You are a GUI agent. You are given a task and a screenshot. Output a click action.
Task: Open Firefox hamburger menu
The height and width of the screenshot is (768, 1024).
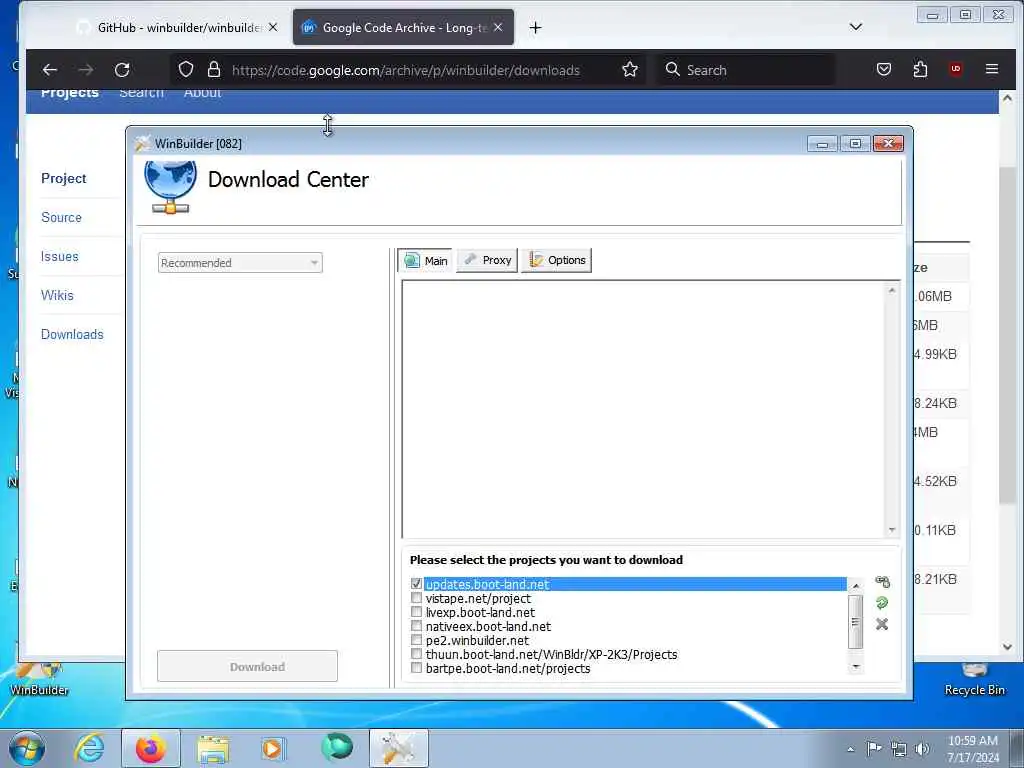[x=992, y=69]
